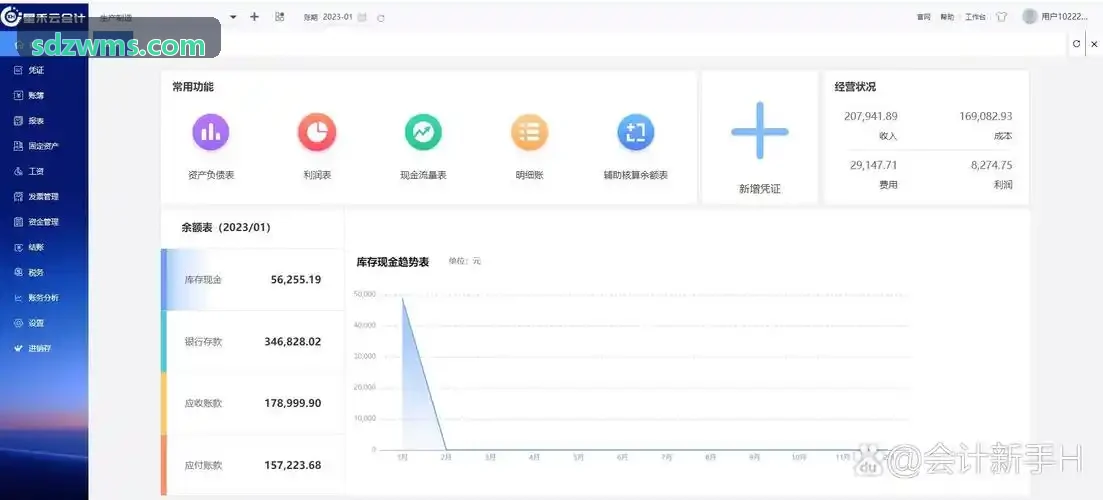
Task: Select the 应收账款 balance row
Action: (x=253, y=404)
